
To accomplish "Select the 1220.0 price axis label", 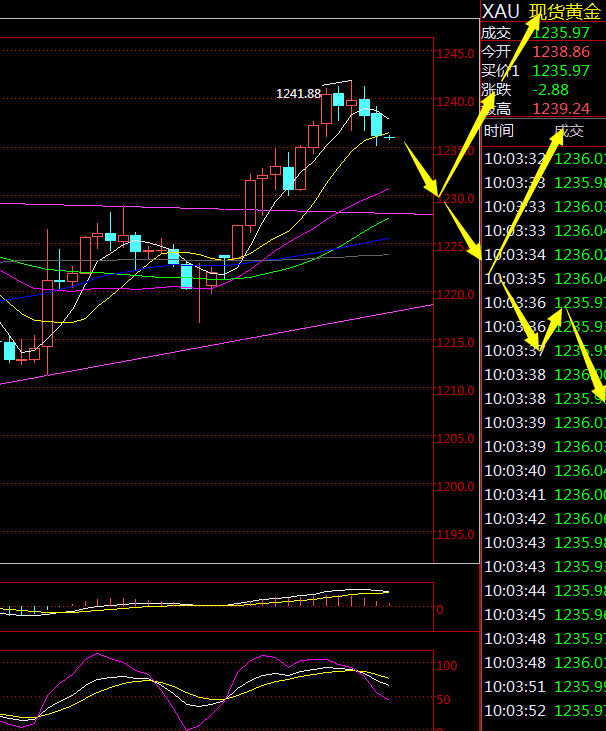I will pos(455,295).
